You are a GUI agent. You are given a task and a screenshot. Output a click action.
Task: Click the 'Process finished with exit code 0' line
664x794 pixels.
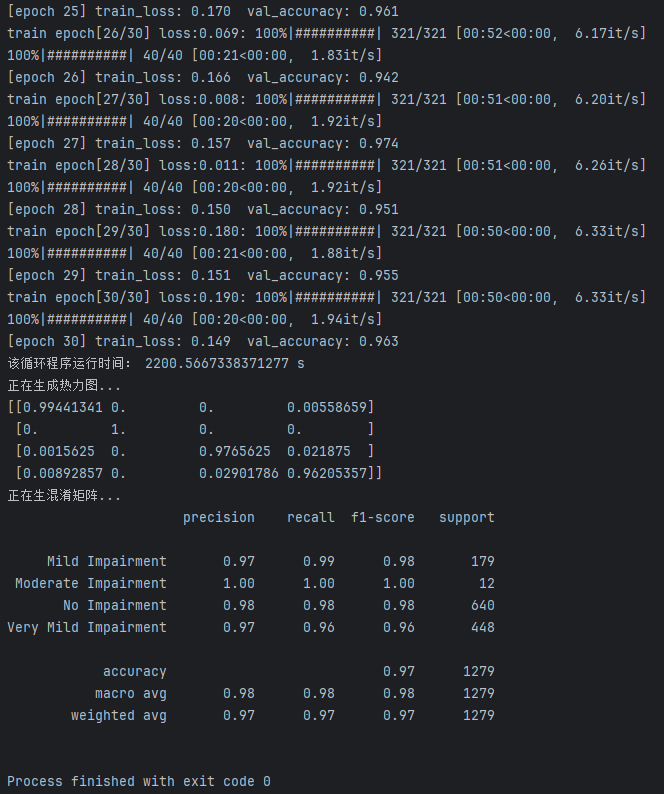pos(138,781)
